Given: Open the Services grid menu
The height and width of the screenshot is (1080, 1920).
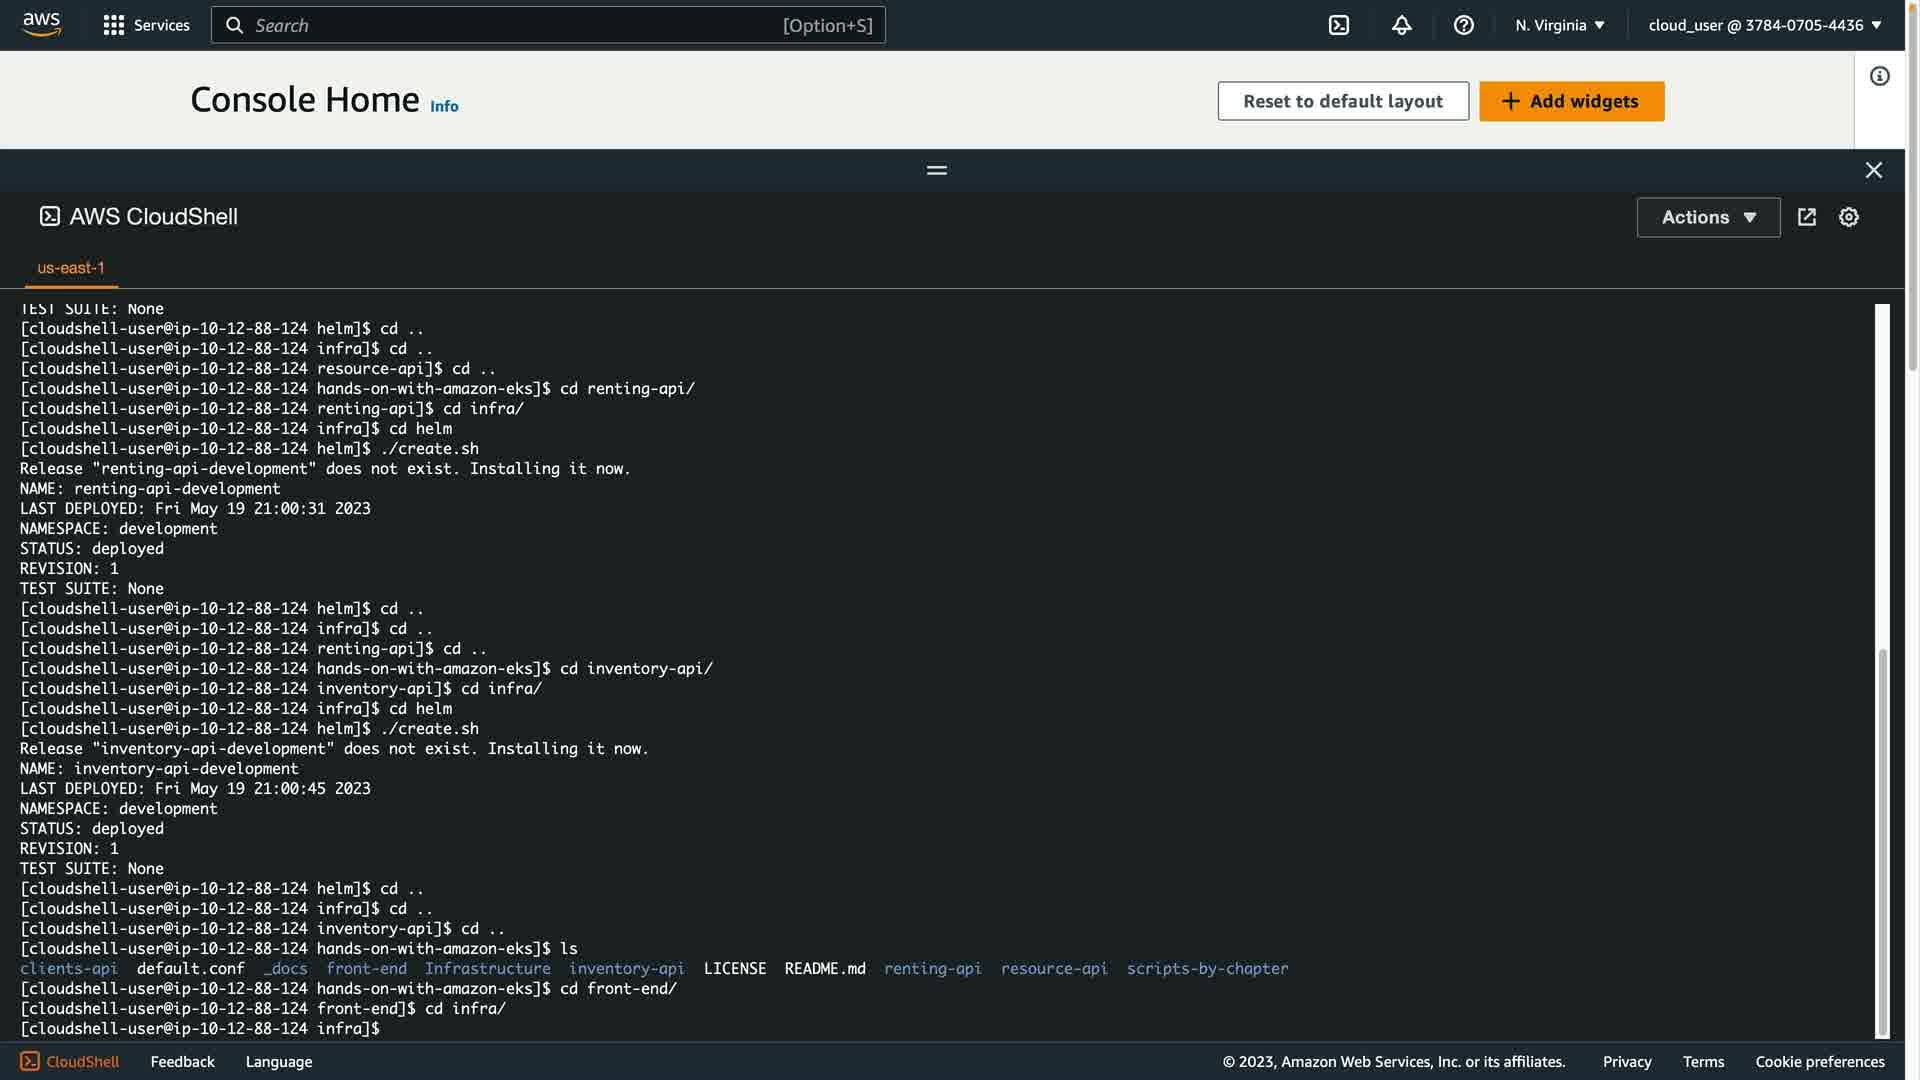Looking at the screenshot, I should coord(146,25).
